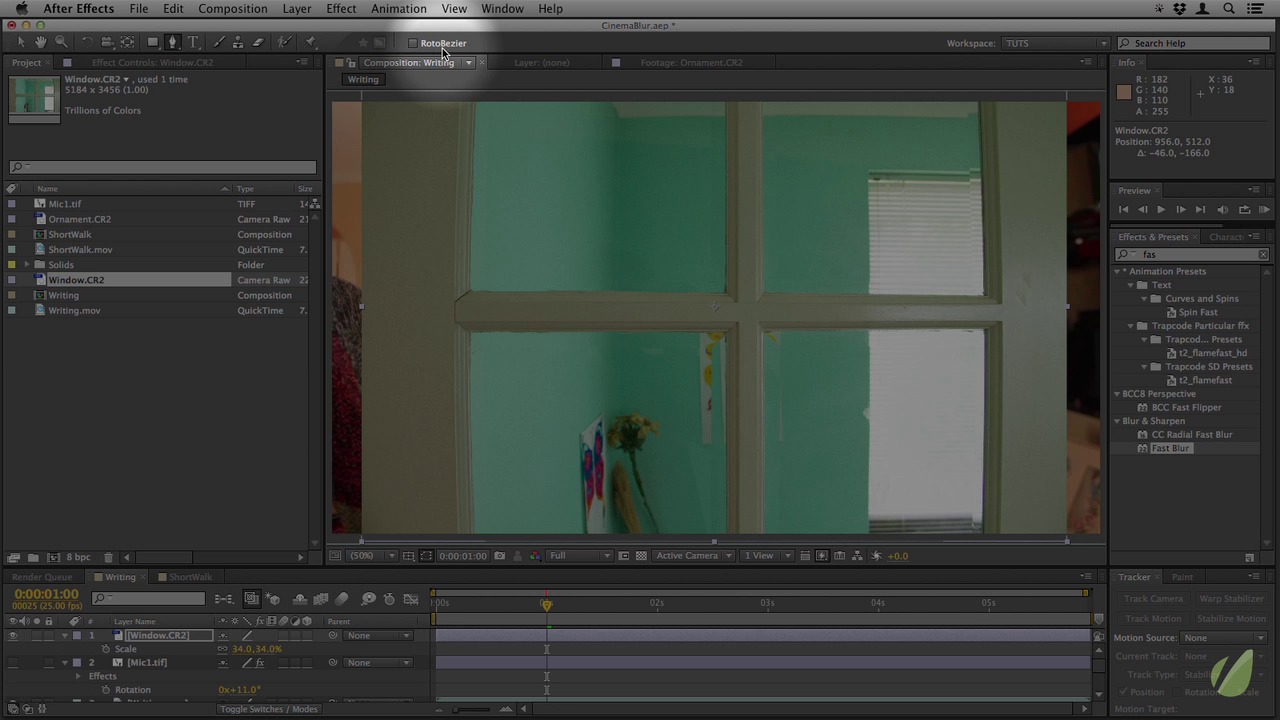Enable the RotoBezier checkbox
Viewport: 1280px width, 720px height.
412,43
